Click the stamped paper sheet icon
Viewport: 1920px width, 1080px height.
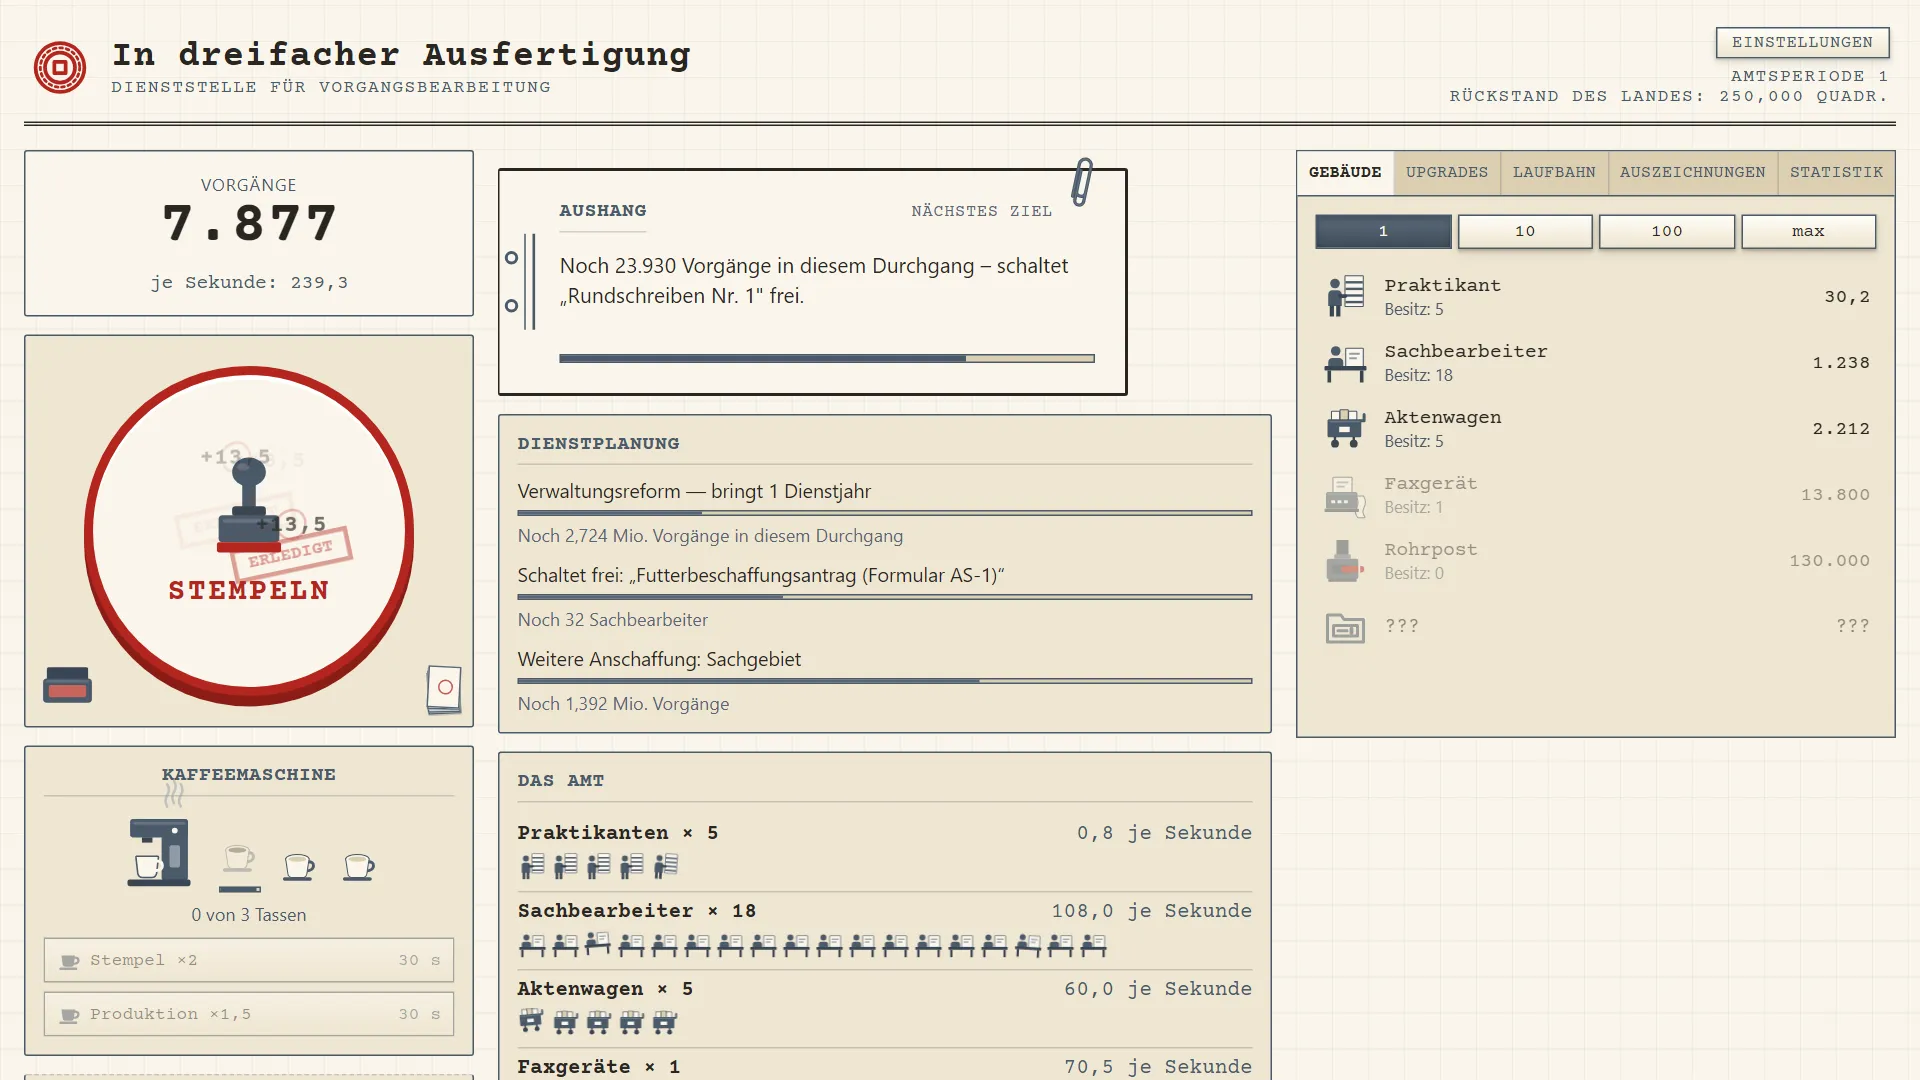[x=444, y=689]
